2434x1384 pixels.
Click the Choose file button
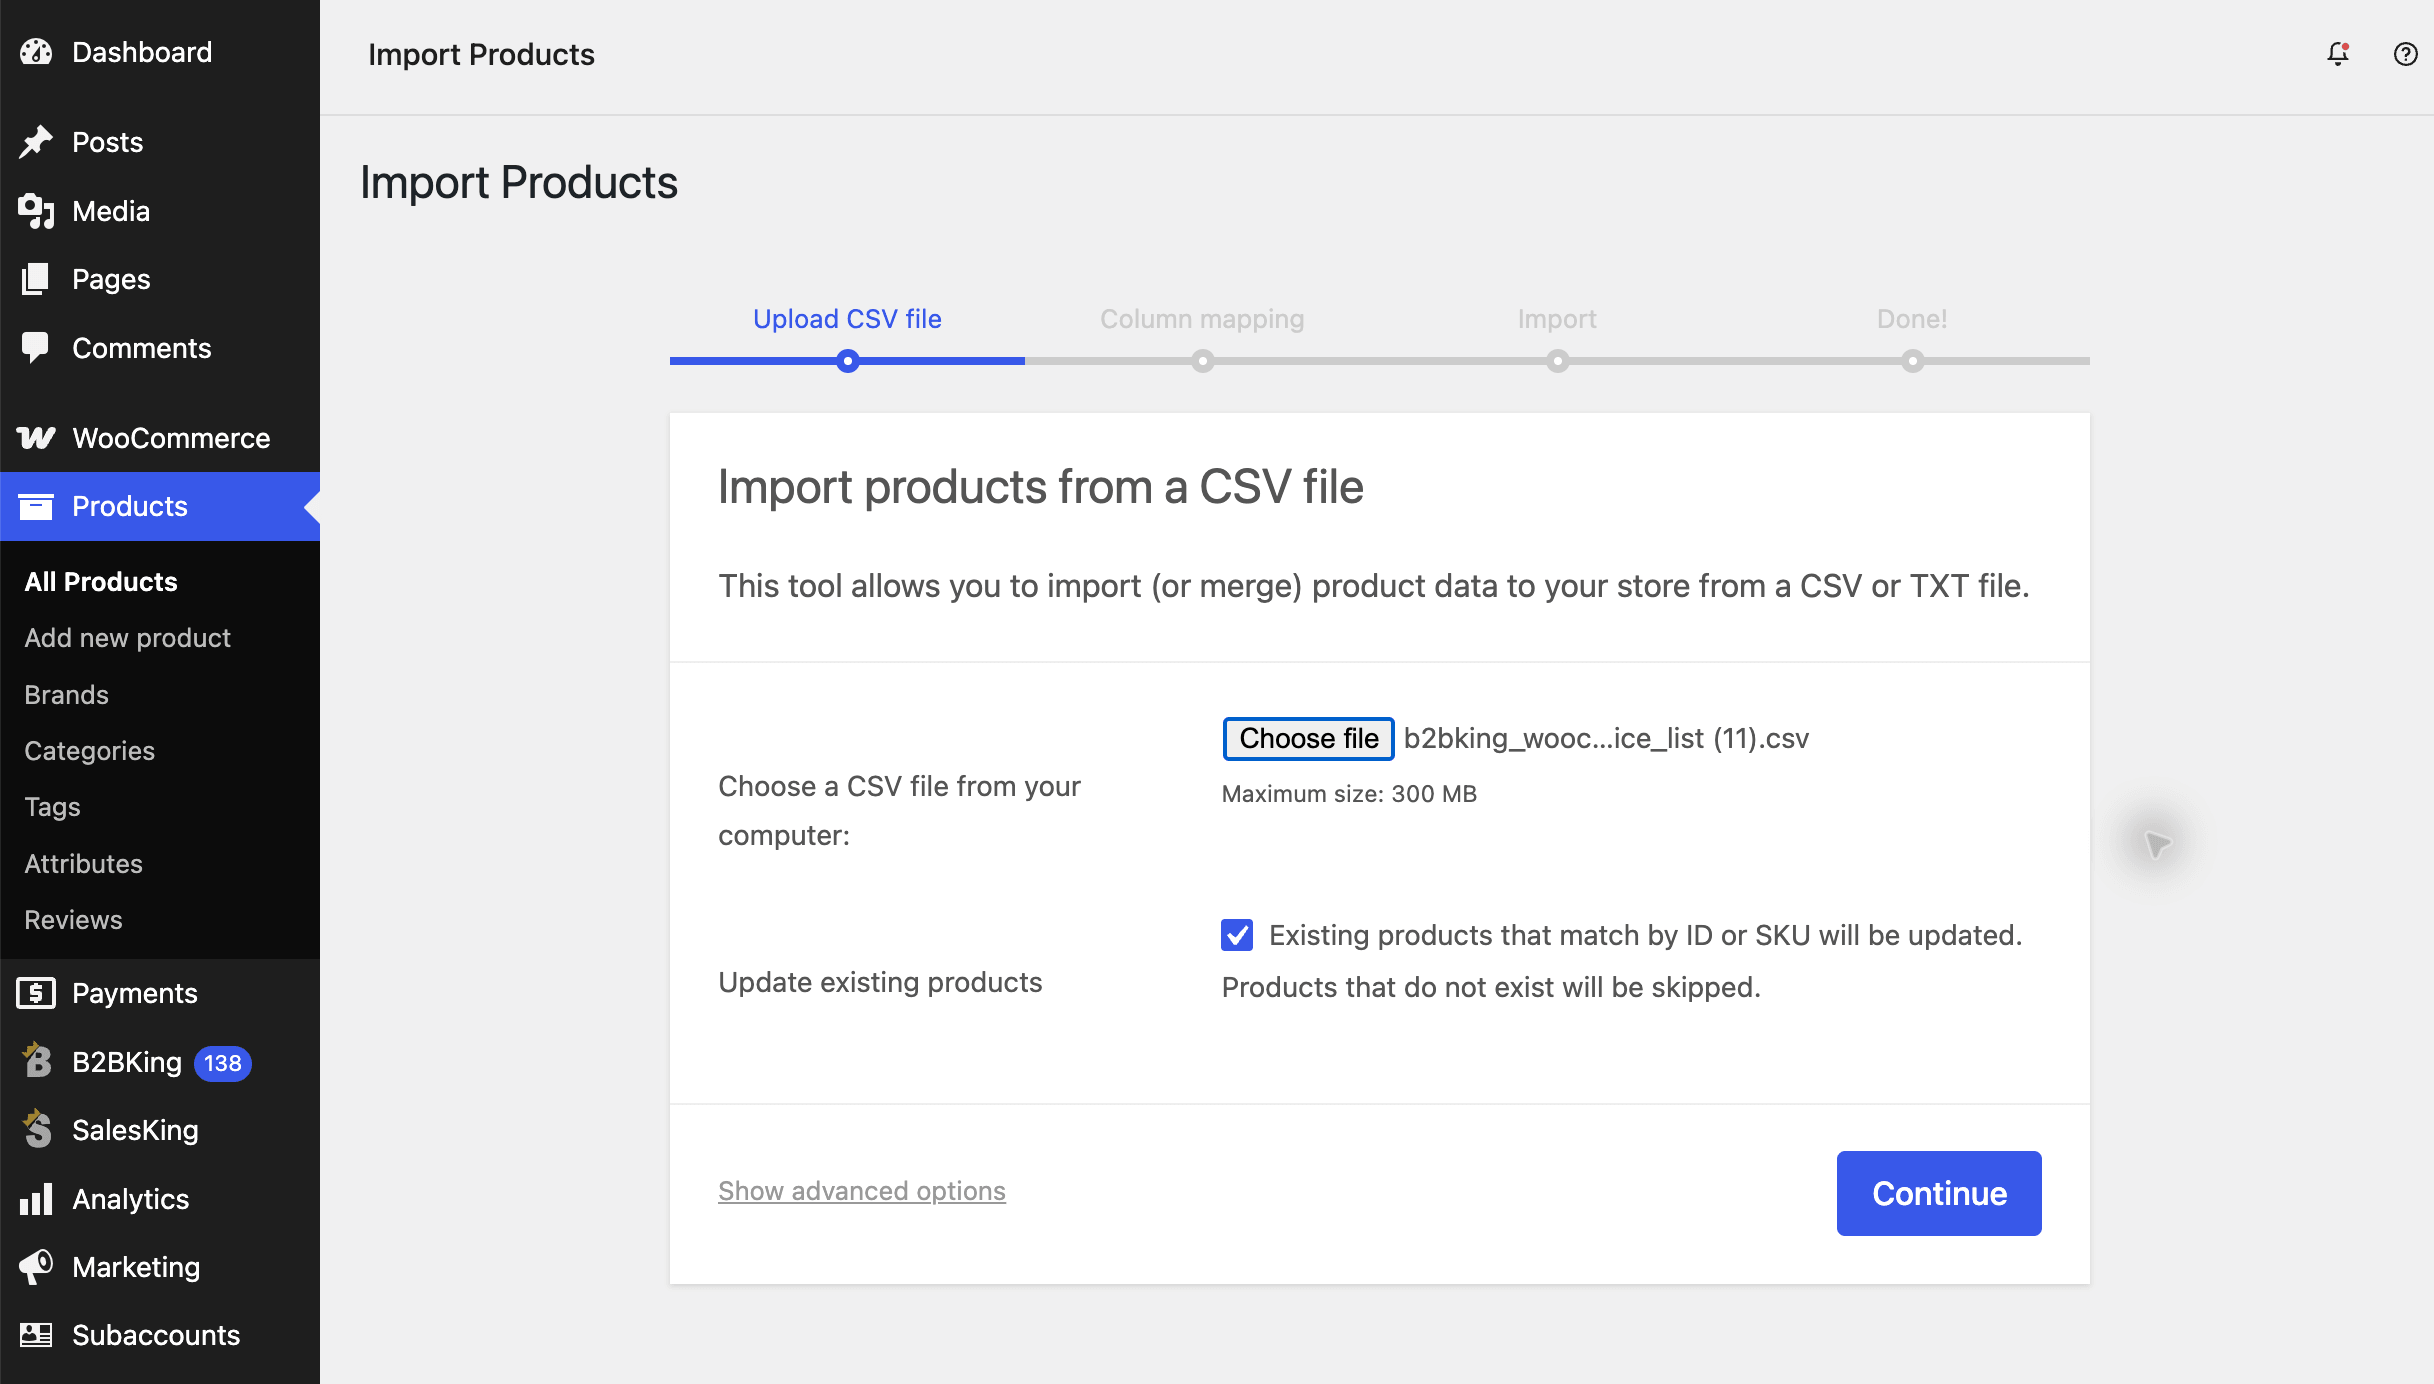coord(1309,739)
